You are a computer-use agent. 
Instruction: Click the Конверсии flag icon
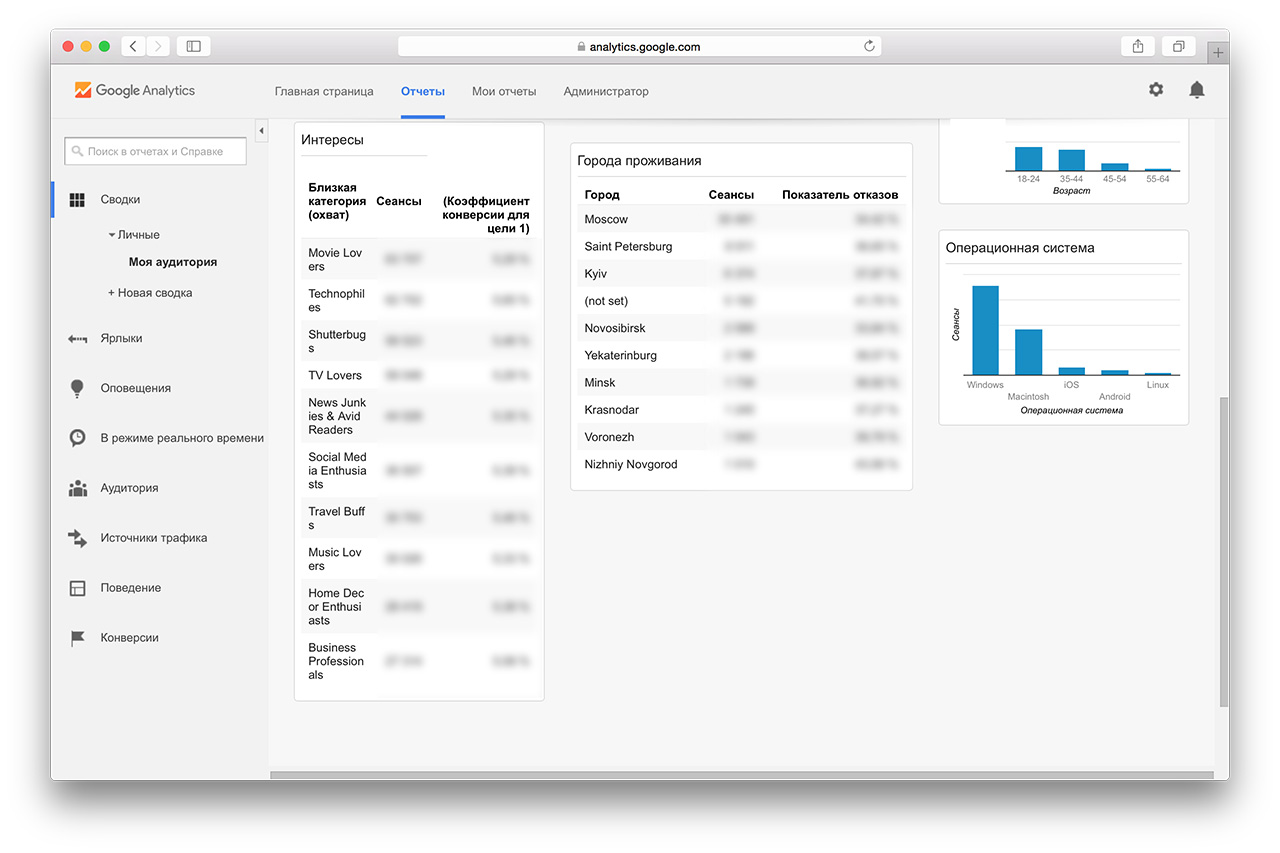[77, 638]
